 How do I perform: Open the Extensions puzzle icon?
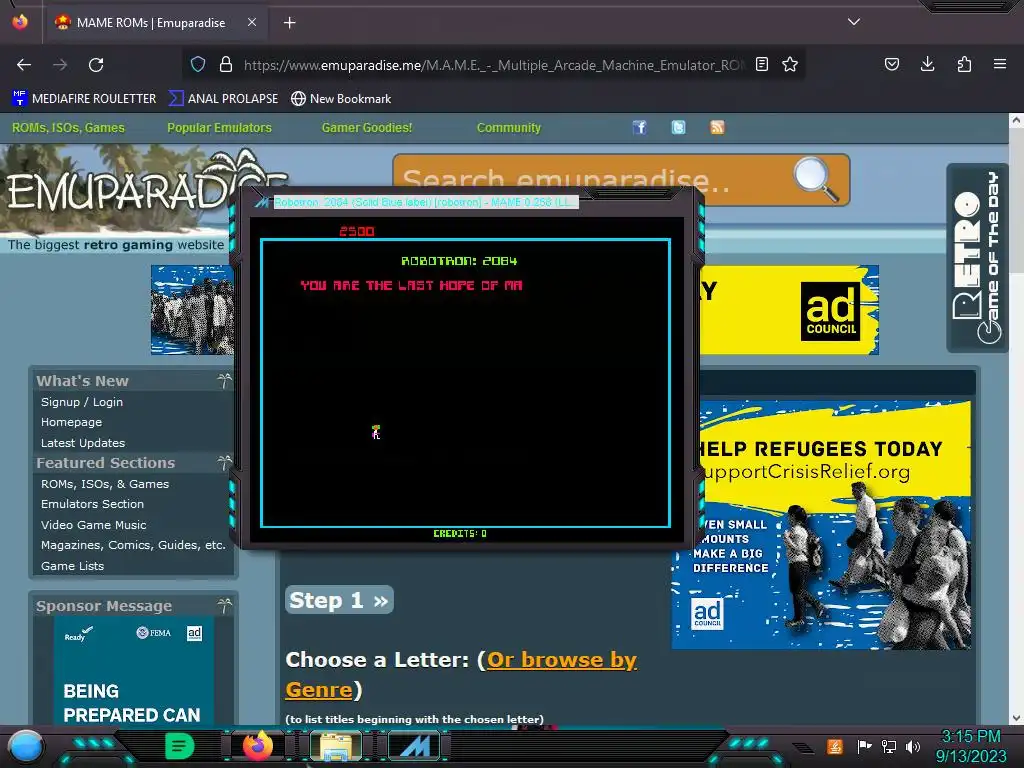(x=964, y=64)
